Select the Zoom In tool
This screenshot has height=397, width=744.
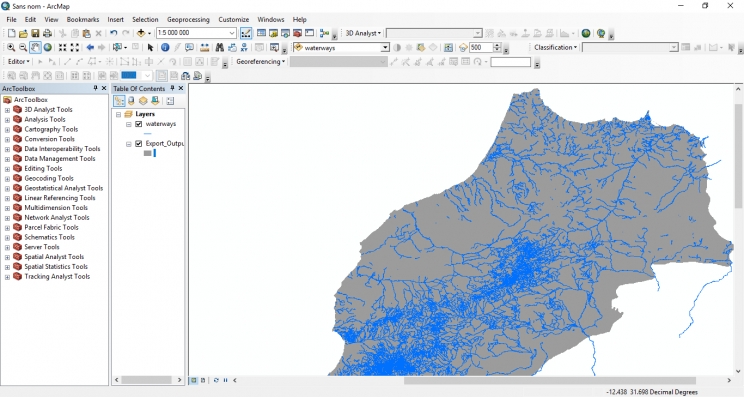[10, 47]
